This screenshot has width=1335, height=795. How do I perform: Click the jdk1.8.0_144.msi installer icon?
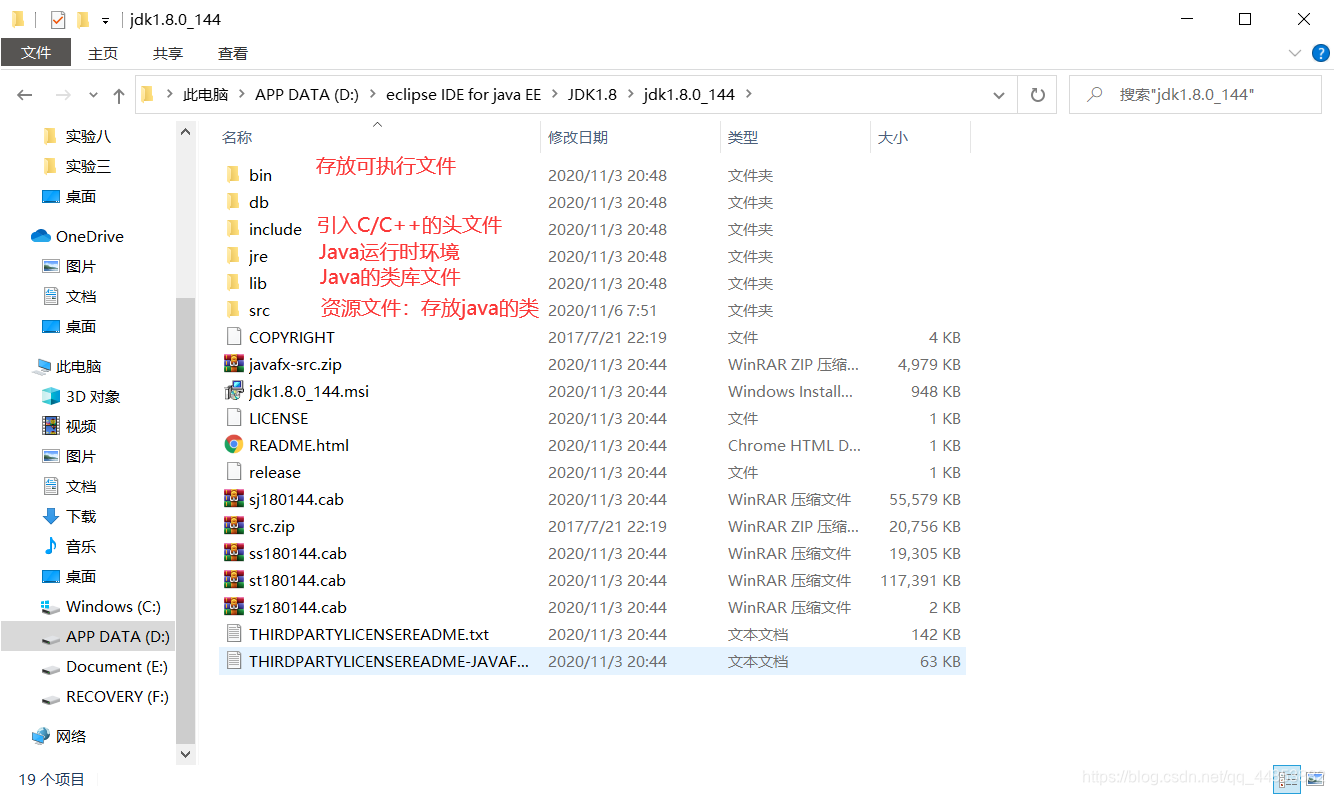(233, 391)
